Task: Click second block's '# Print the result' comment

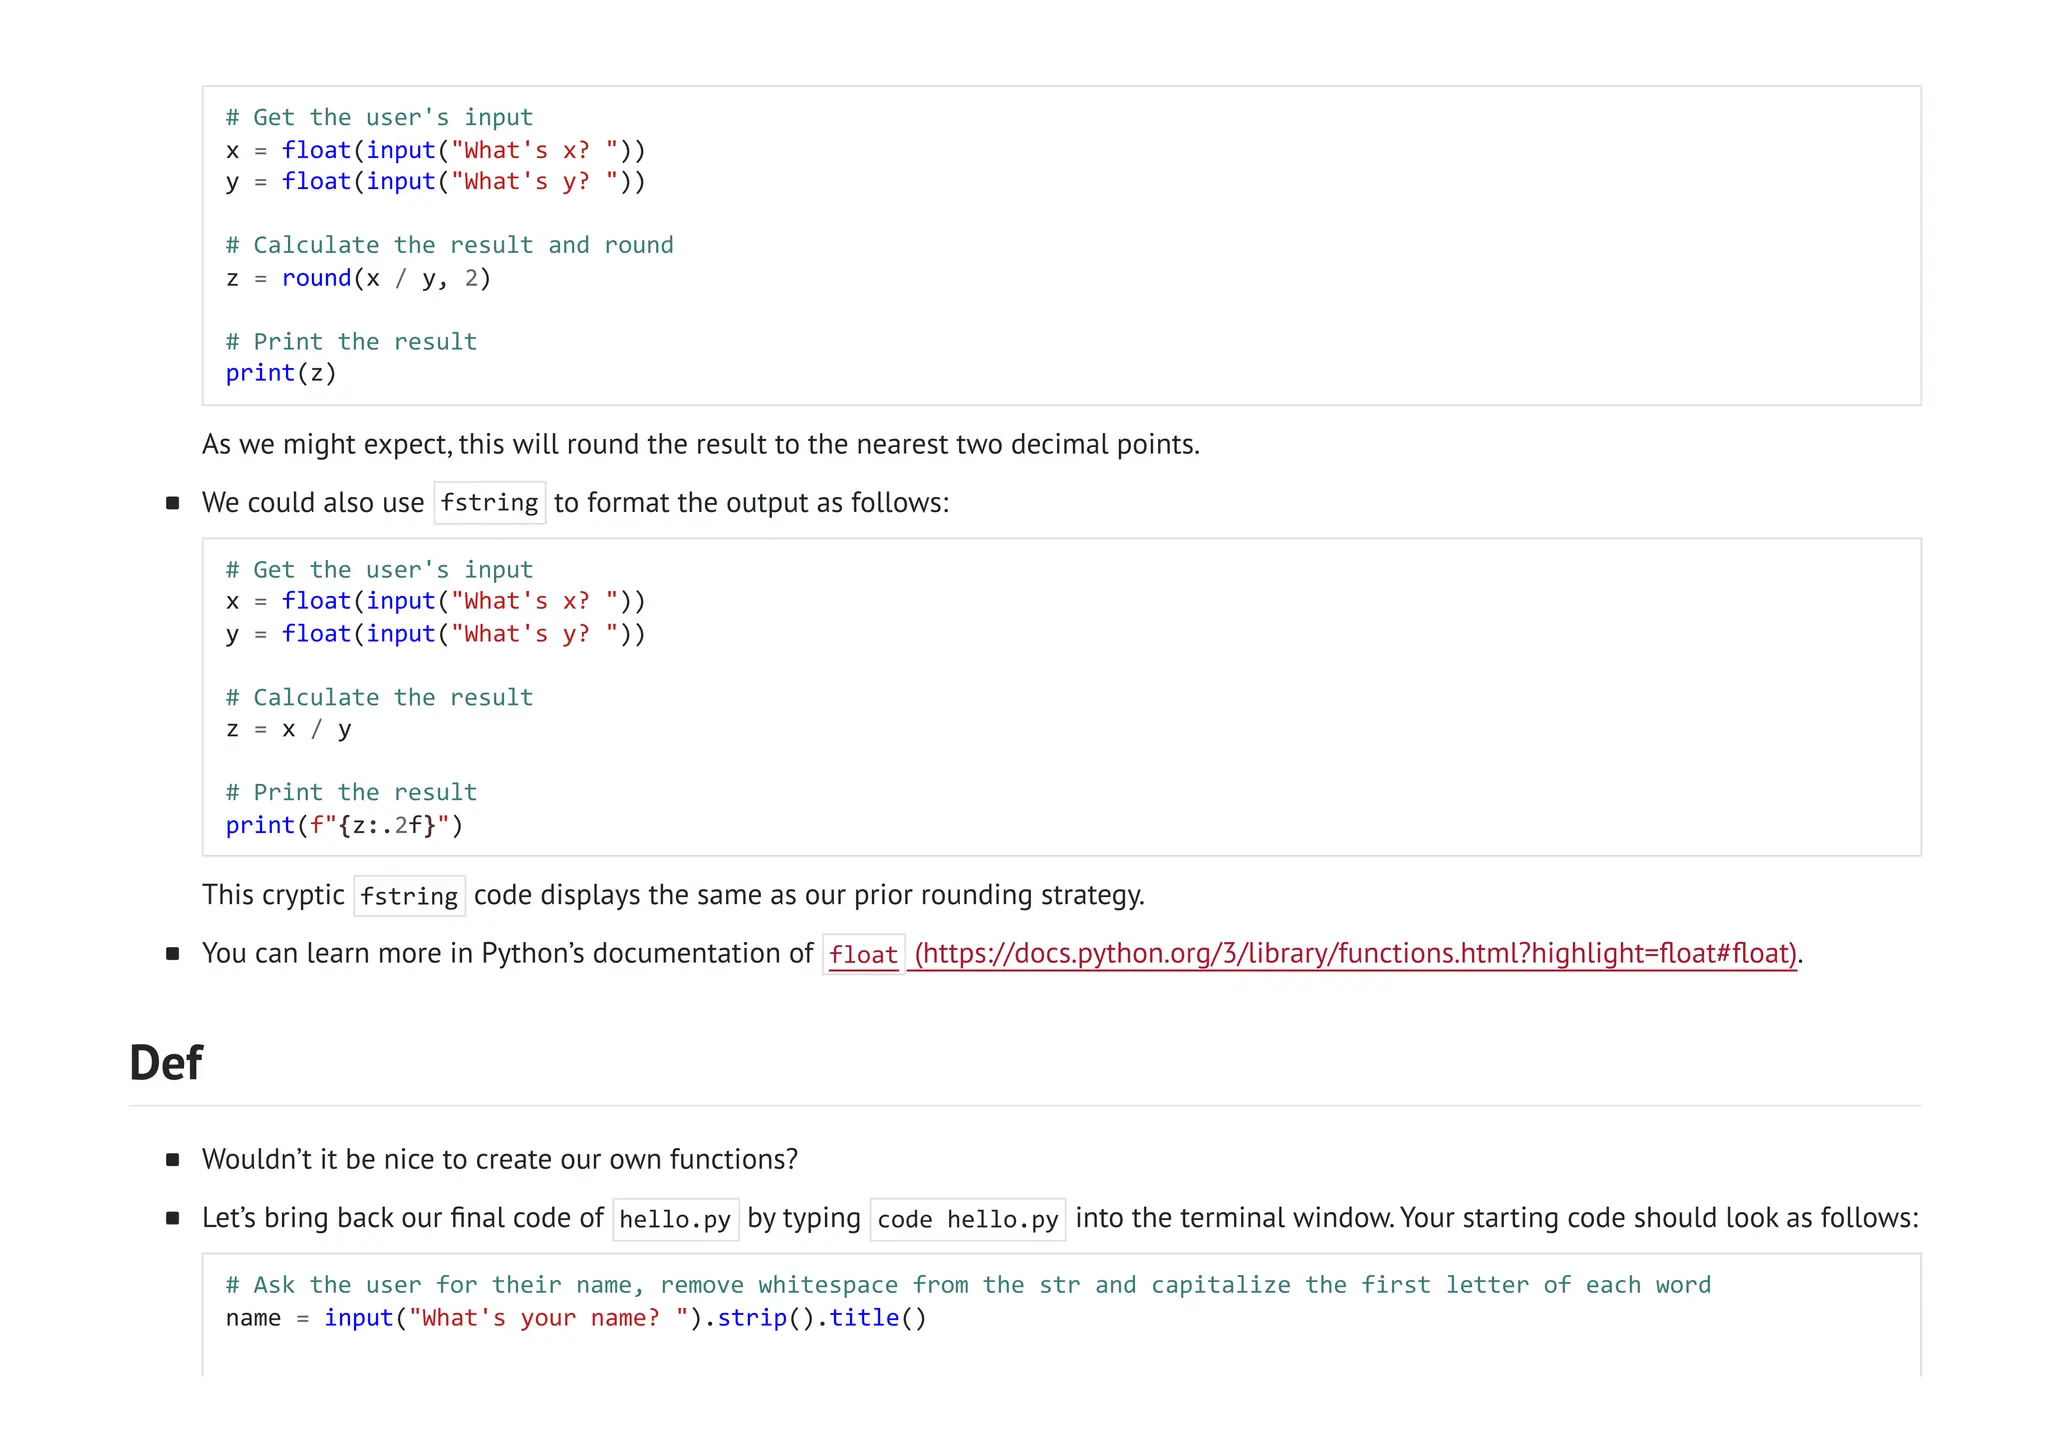Action: point(351,793)
